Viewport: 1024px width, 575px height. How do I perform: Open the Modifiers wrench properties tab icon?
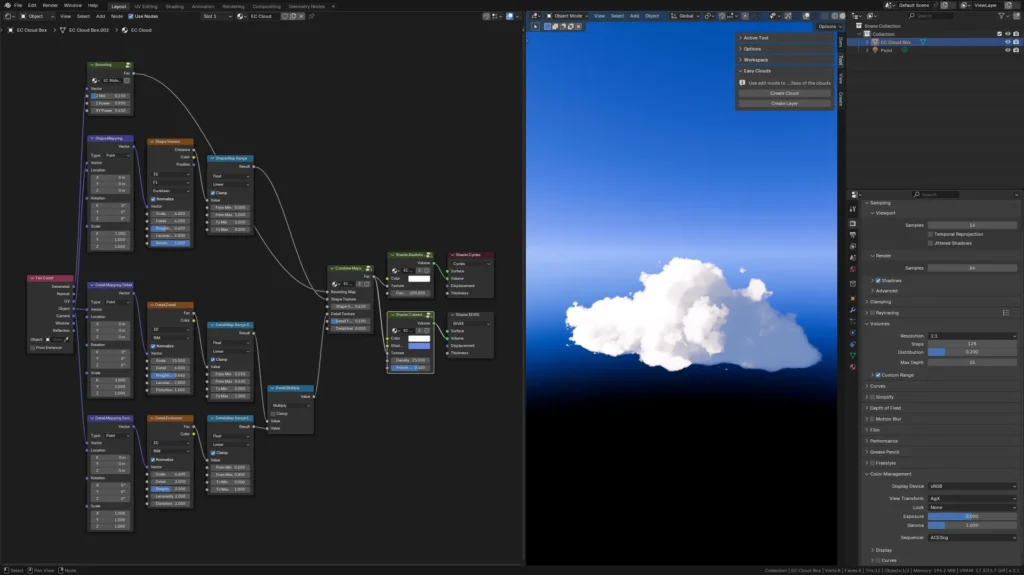853,310
